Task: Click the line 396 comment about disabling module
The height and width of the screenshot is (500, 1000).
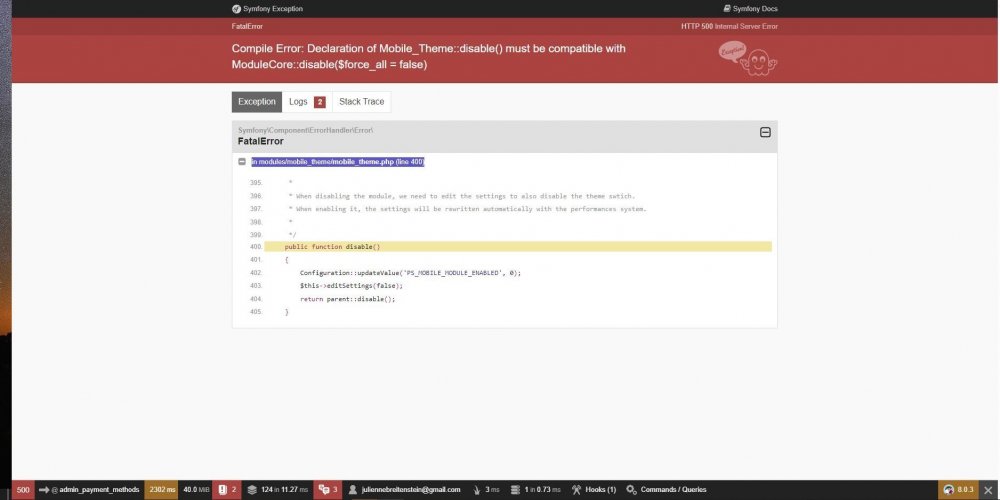Action: point(462,196)
